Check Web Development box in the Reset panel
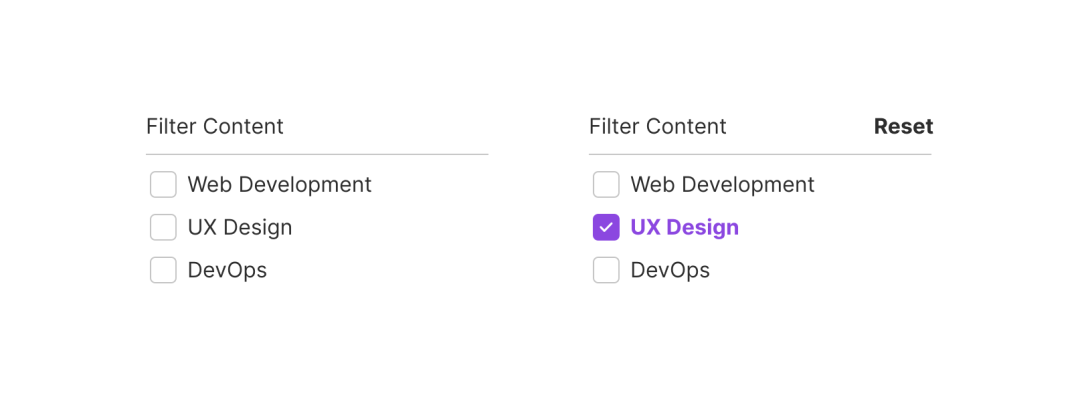Image resolution: width=1080 pixels, height=401 pixels. click(x=606, y=185)
